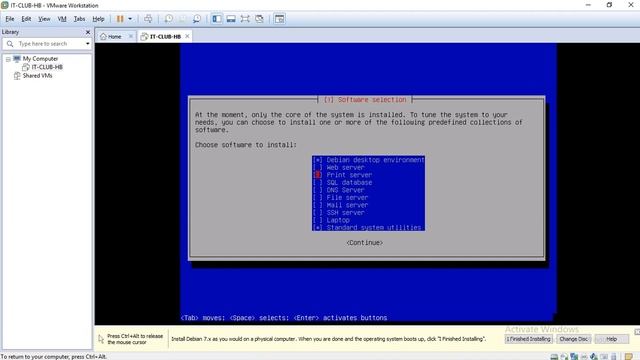Click the CD/DVD drive status bar icon
640x360 pixels.
(x=564, y=357)
